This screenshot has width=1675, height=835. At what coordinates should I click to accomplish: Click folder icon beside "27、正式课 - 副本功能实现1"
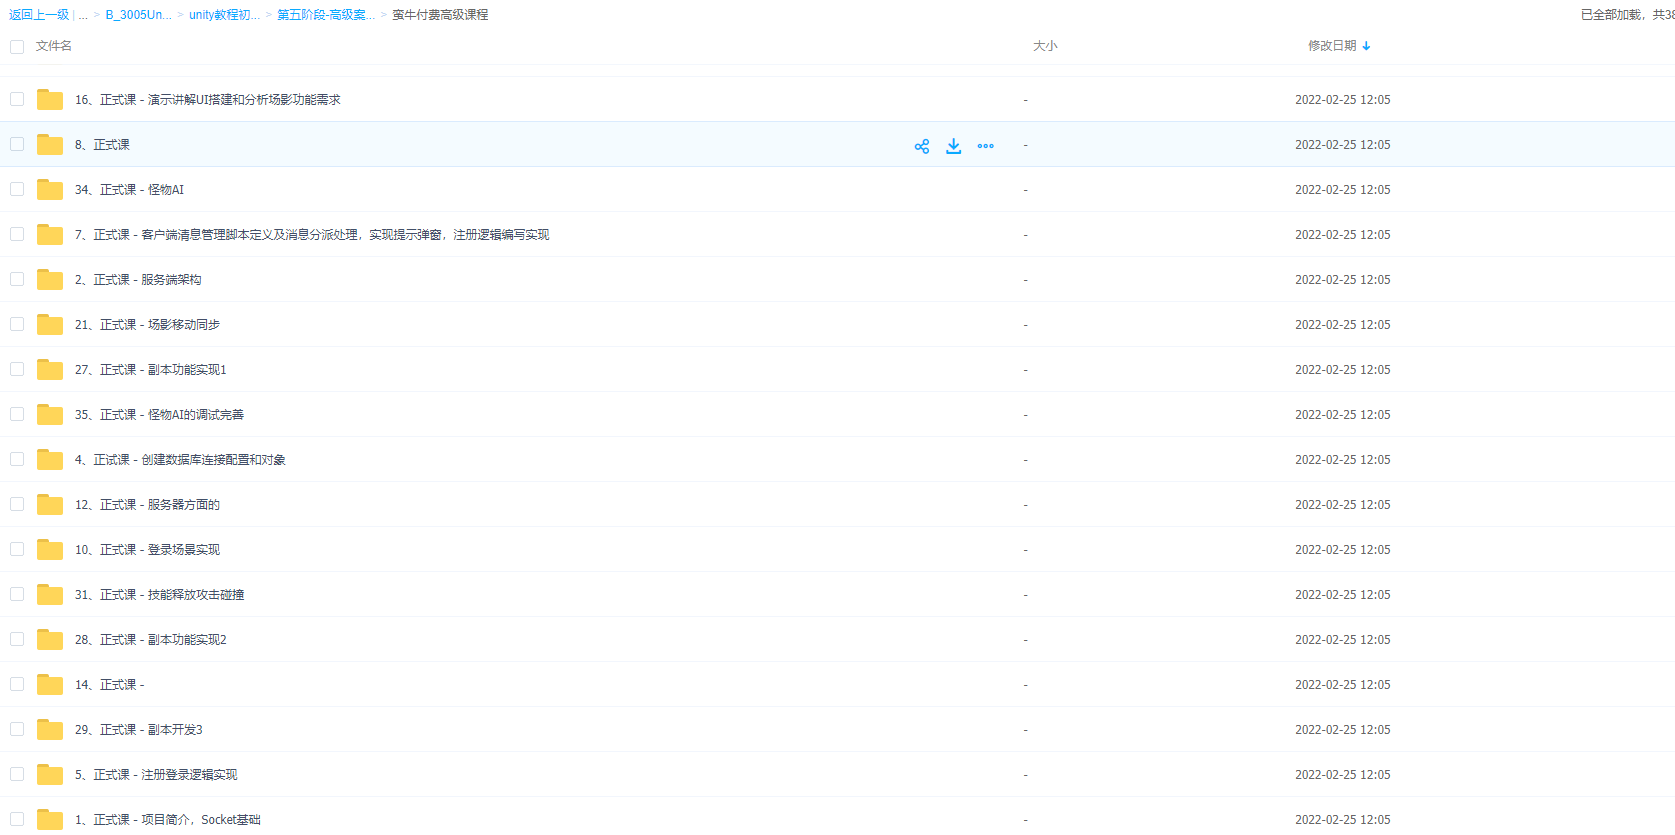pyautogui.click(x=50, y=369)
